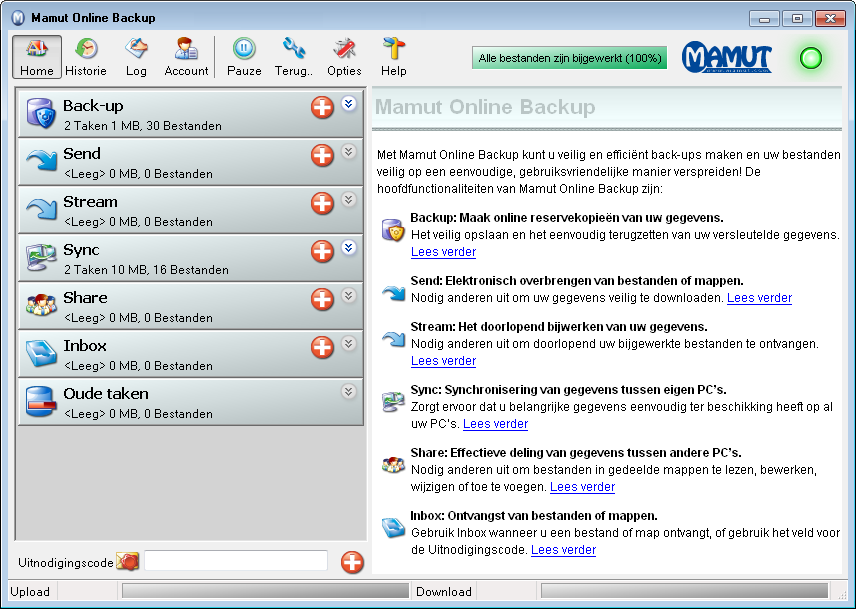Open the Historie clock icon
The height and width of the screenshot is (609, 856).
[x=86, y=49]
